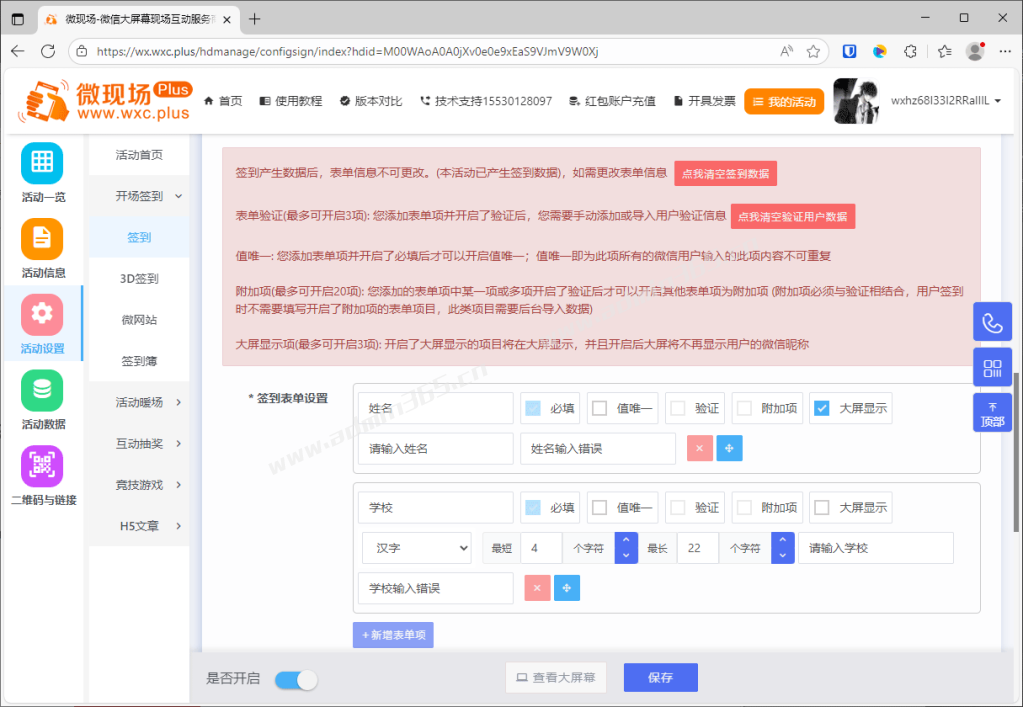Select the 活动信息 document icon
Screen dimensions: 1023x707
coord(41,239)
